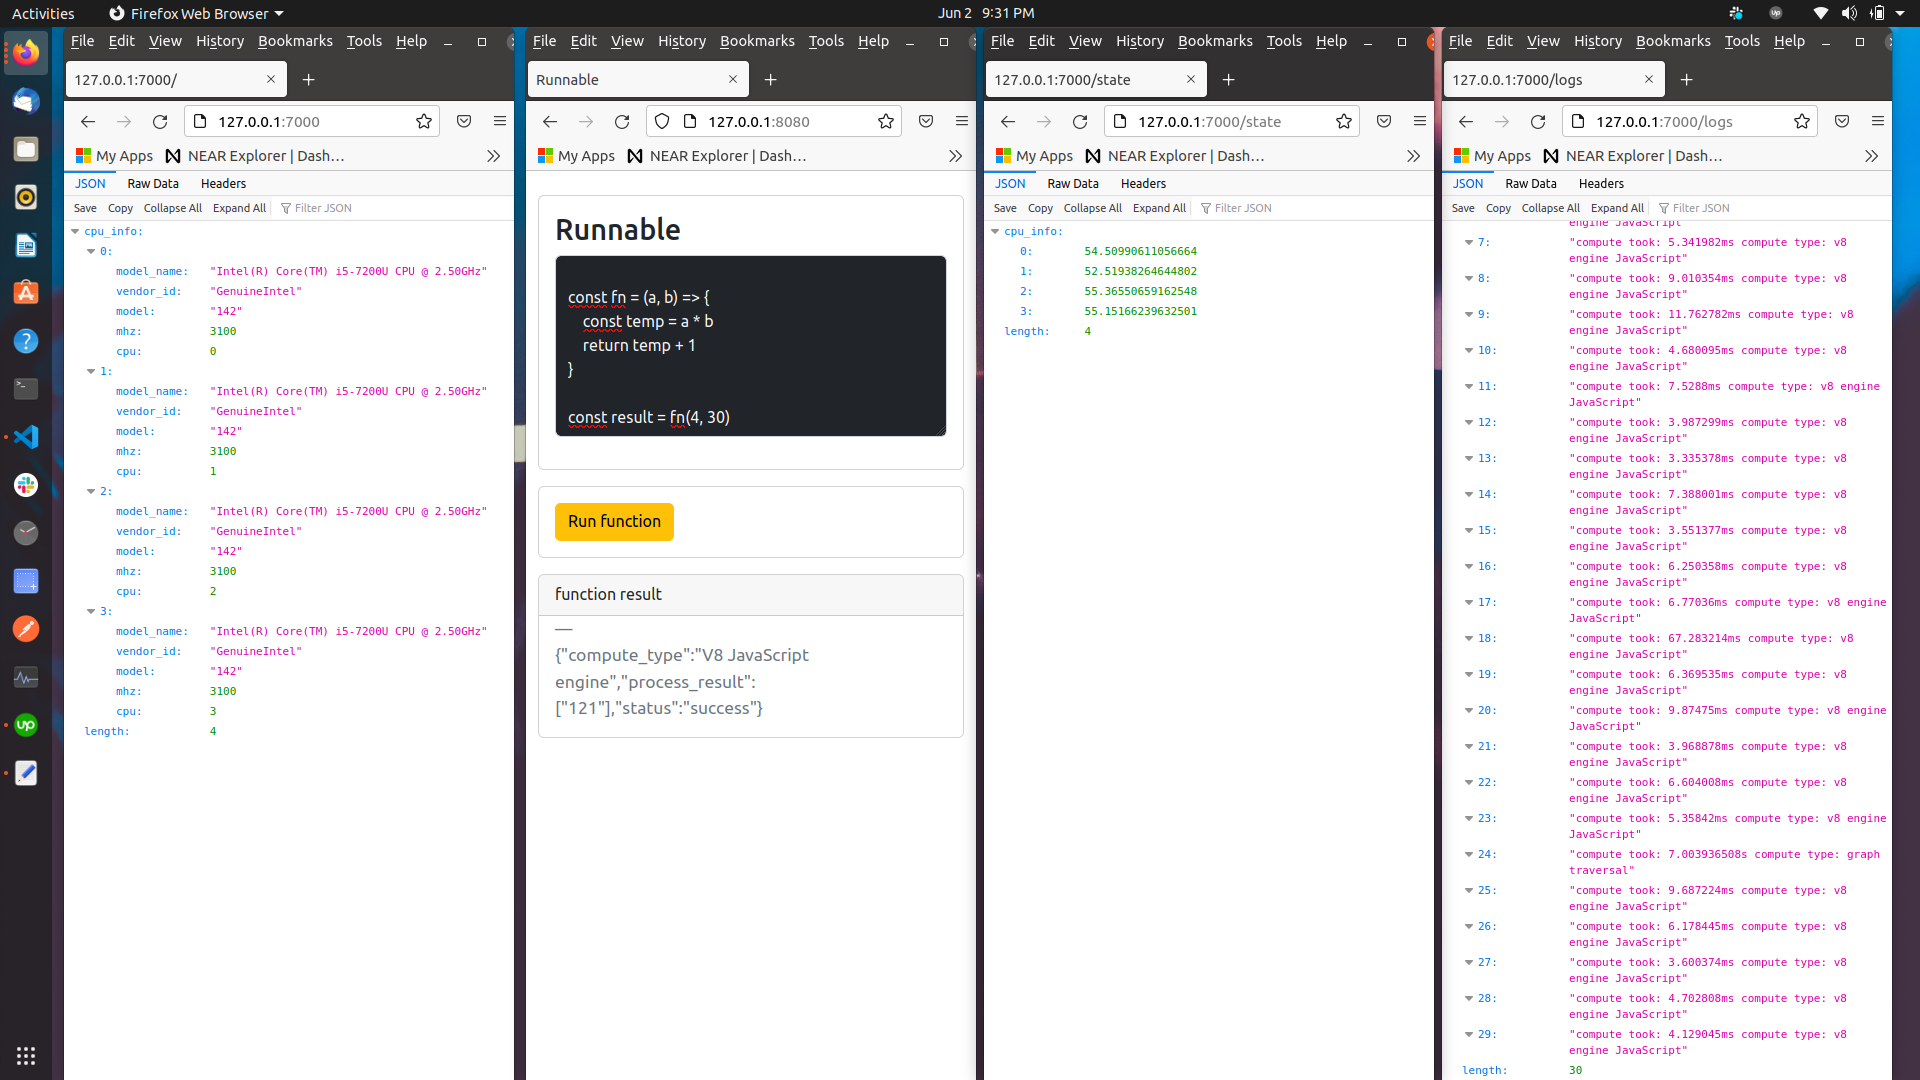Open Ubuntu Software from the dock

pos(26,293)
